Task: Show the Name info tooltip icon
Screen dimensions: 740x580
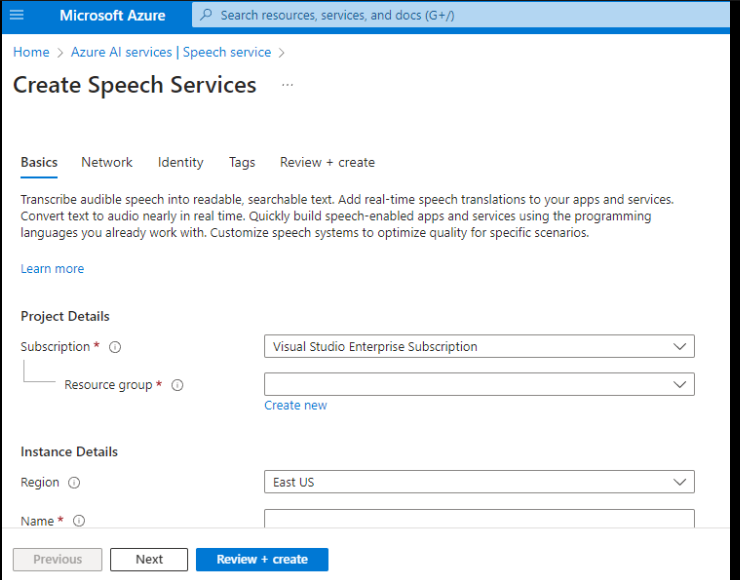Action: pyautogui.click(x=79, y=521)
